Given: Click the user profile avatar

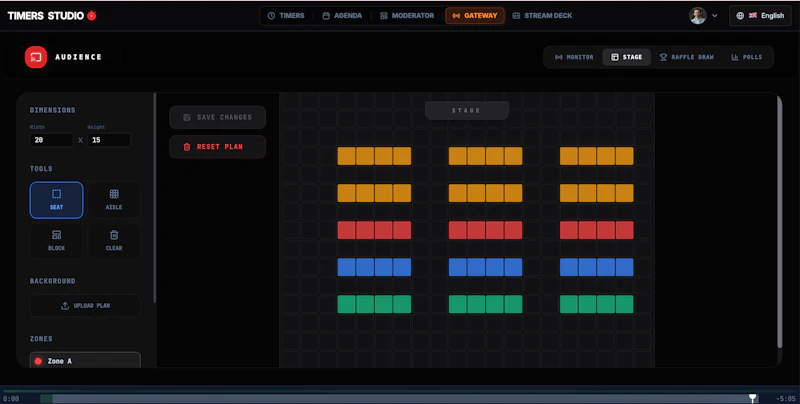Looking at the screenshot, I should (x=697, y=16).
